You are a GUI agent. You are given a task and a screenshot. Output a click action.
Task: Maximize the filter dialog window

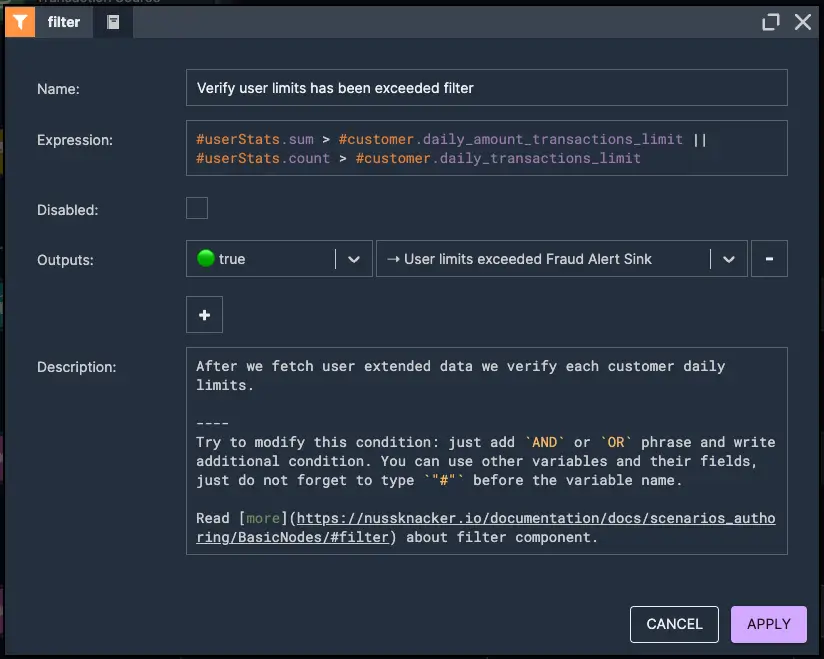coord(770,22)
